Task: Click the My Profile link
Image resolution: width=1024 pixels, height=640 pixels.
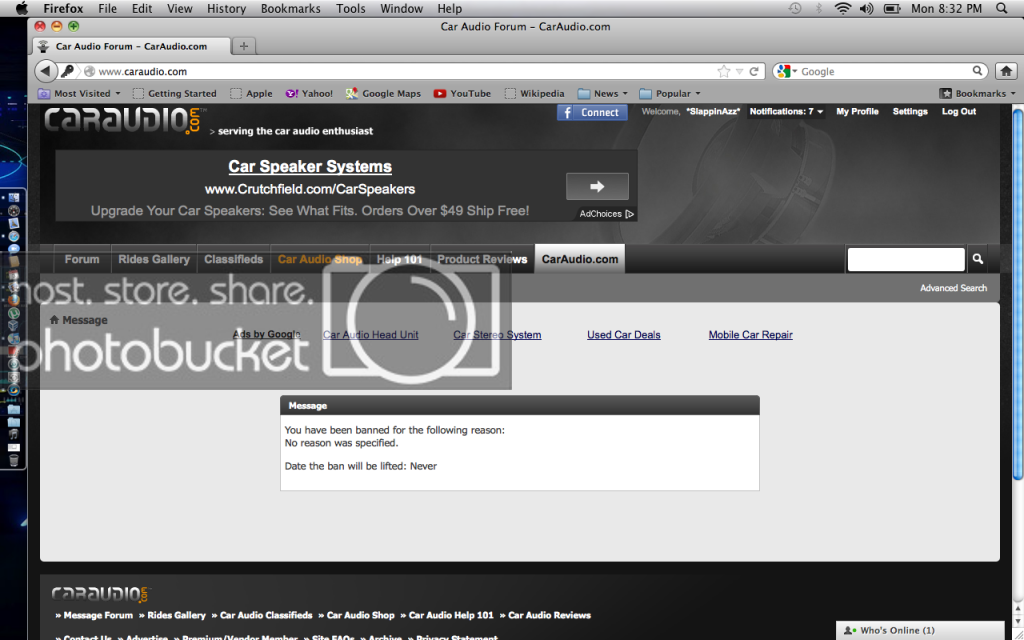Action: (857, 112)
